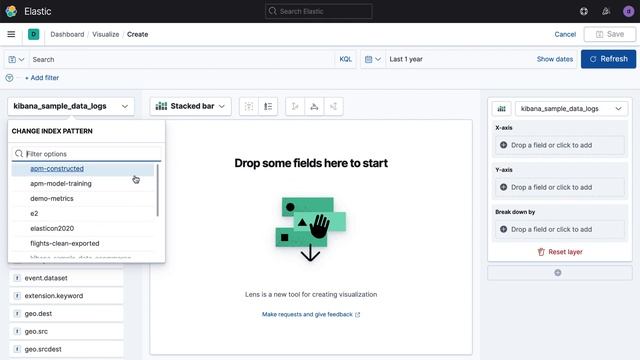Image resolution: width=640 pixels, height=360 pixels.
Task: Click the index pattern list scrollbar
Action: tap(158, 190)
